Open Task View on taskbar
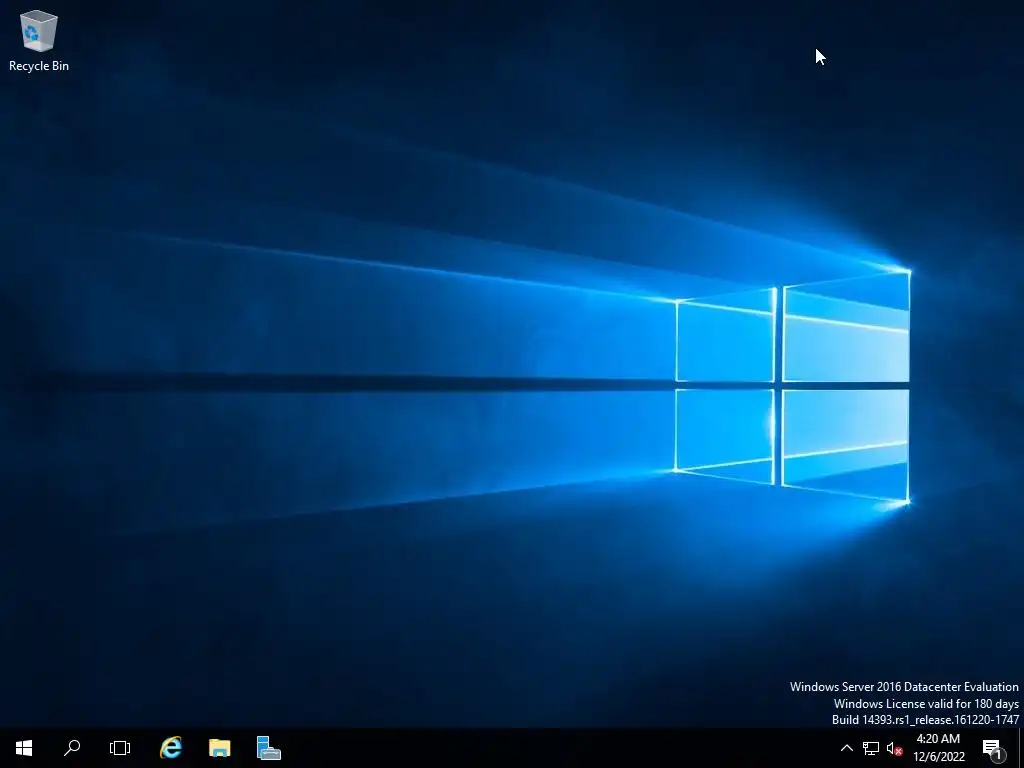The height and width of the screenshot is (768, 1024). coord(120,748)
